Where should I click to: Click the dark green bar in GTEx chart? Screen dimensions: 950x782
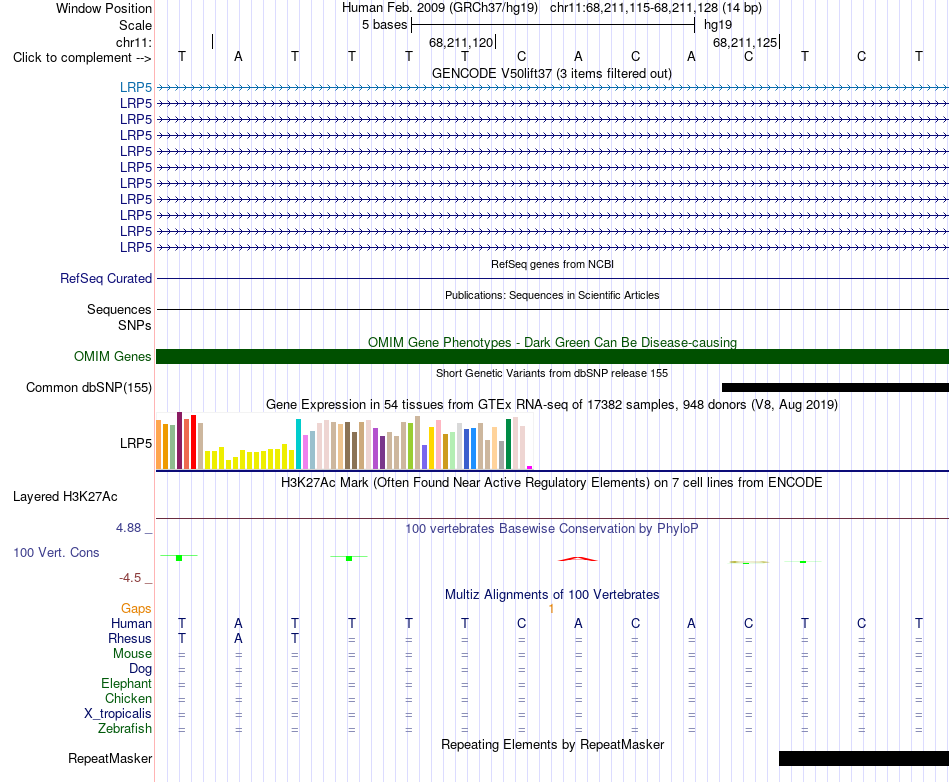pyautogui.click(x=508, y=444)
